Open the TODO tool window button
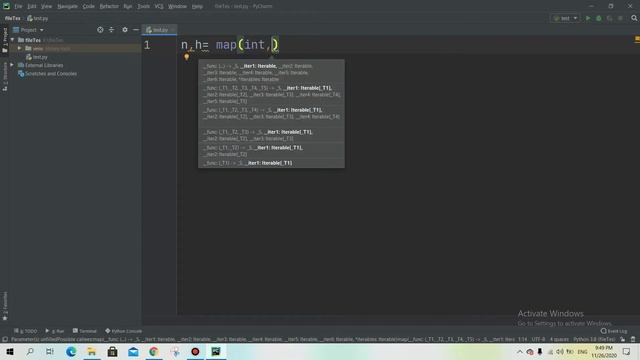The width and height of the screenshot is (640, 360). (26, 331)
